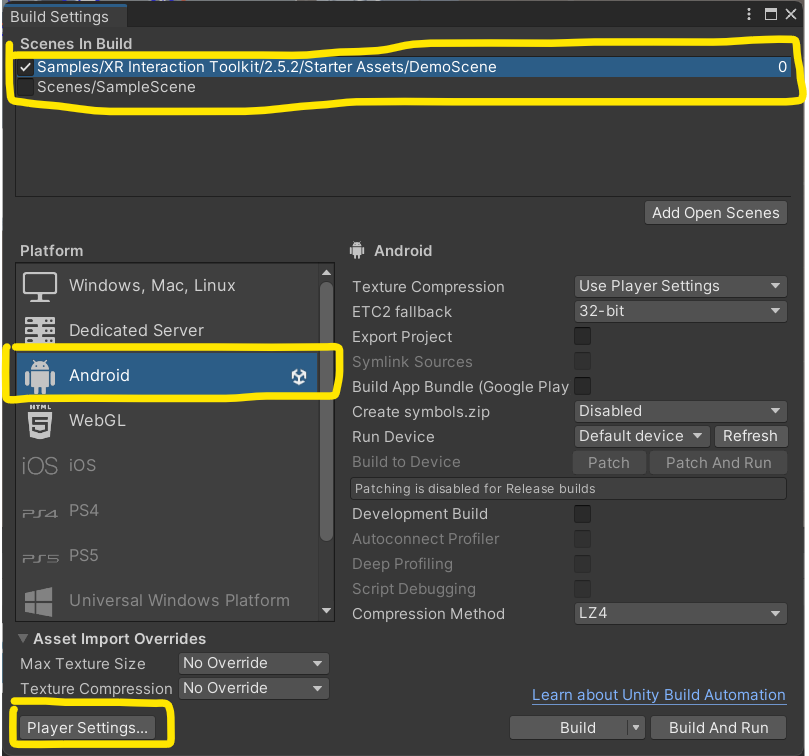Screen dimensions: 809x756
Task: Click Refresh next to Run Device
Action: (751, 437)
